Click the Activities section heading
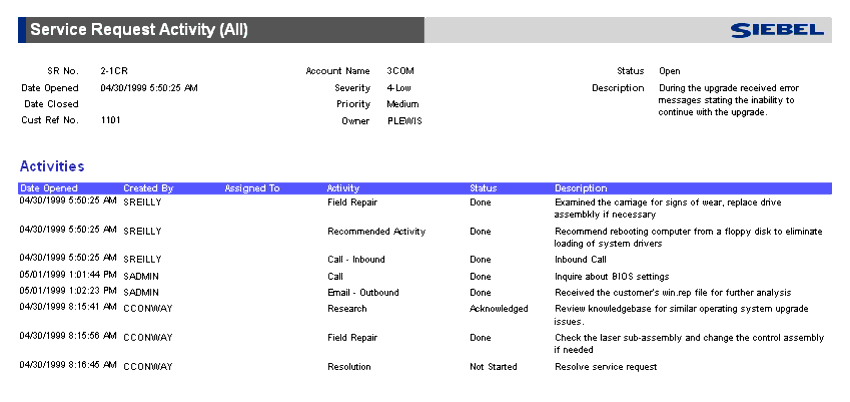Image resolution: width=850 pixels, height=402 pixels. coord(52,166)
